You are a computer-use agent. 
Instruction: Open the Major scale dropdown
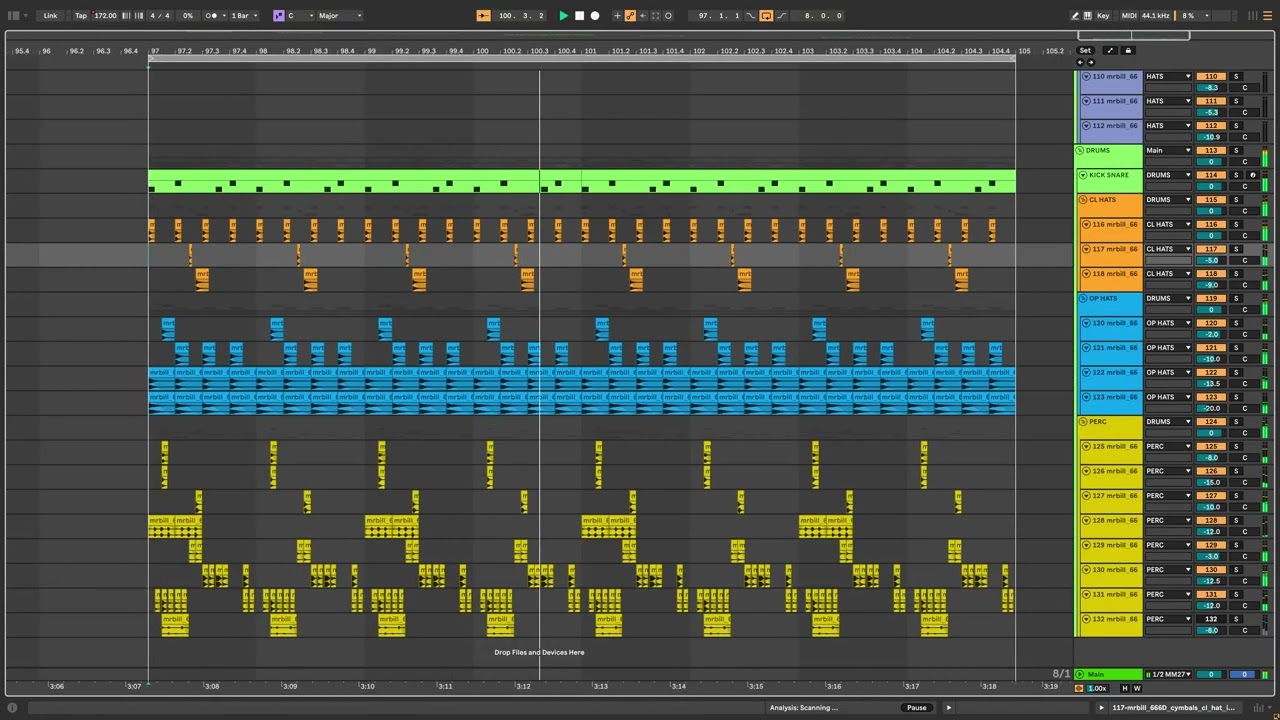coord(340,16)
